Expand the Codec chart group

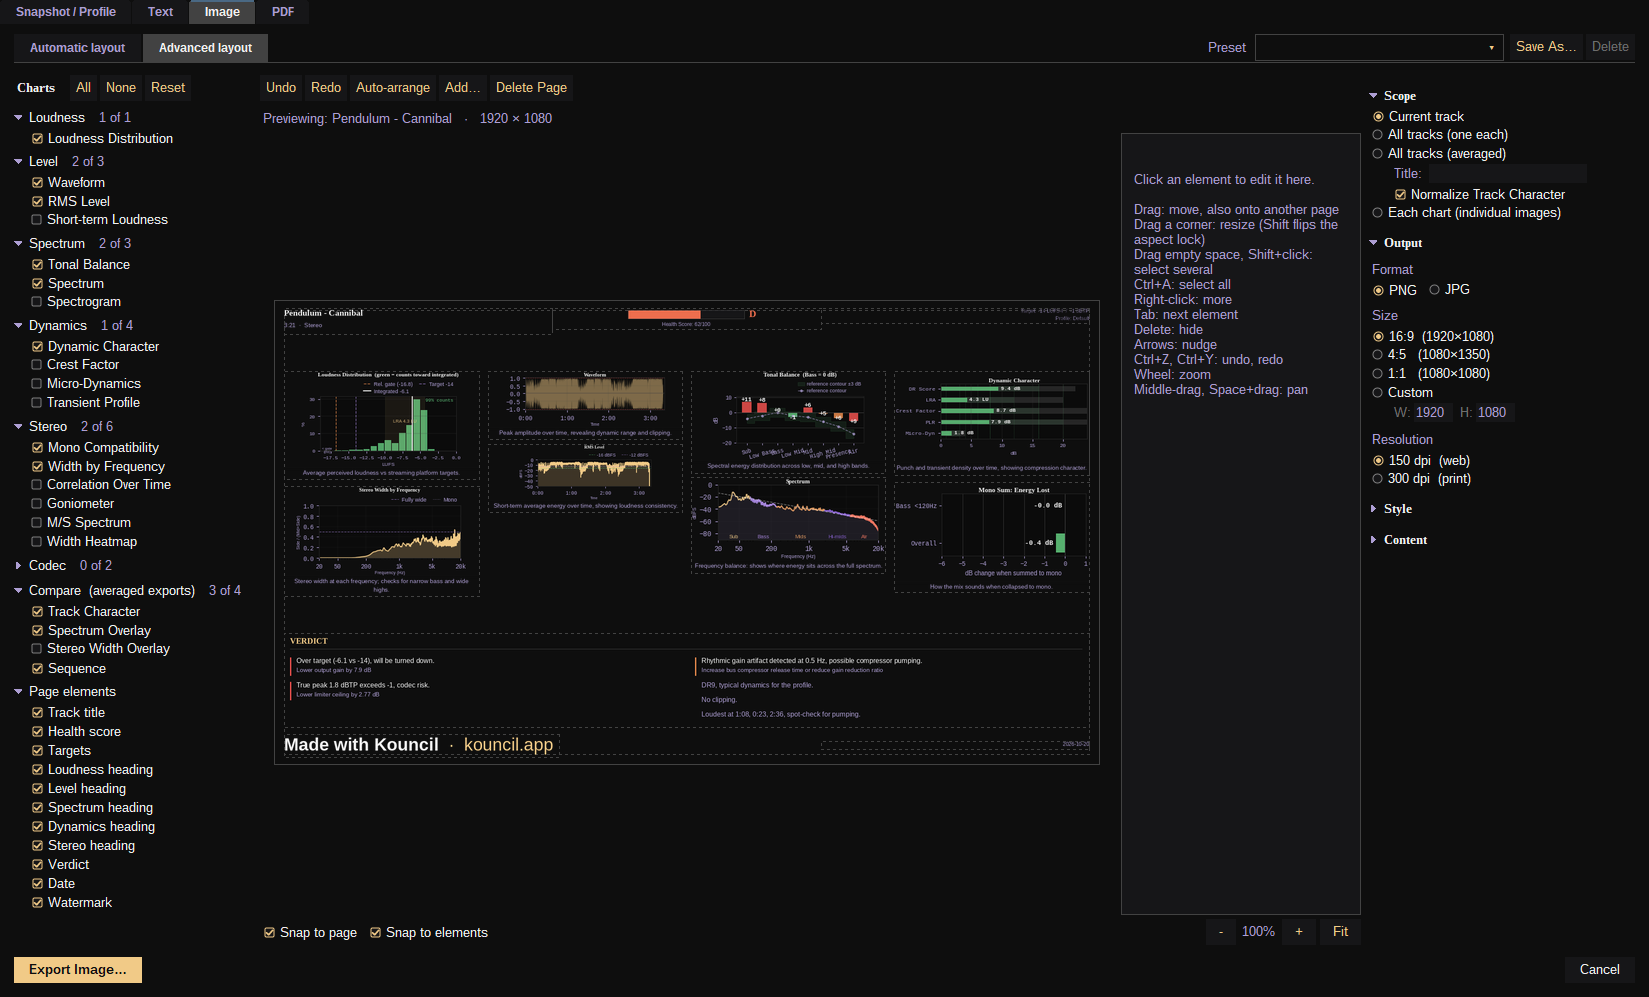(18, 566)
